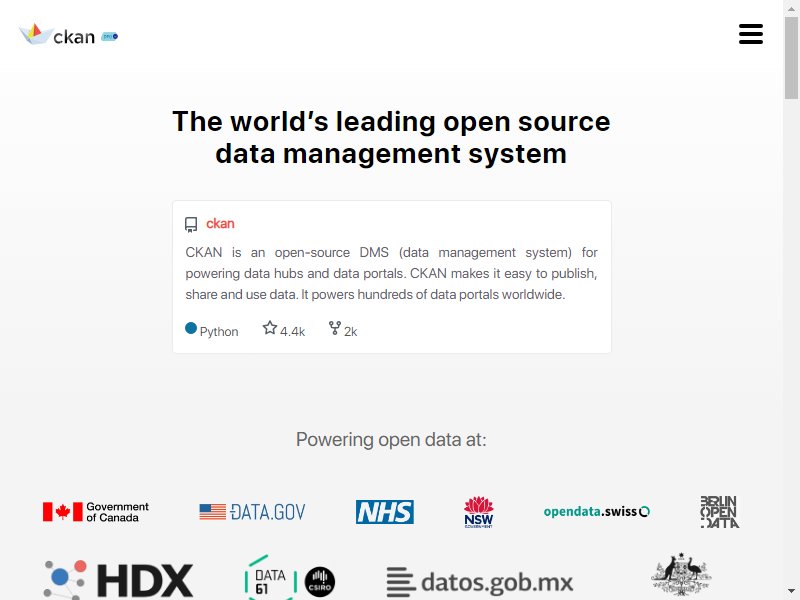800x600 pixels.
Task: Click the Berlin Open Data logo
Action: pyautogui.click(x=720, y=512)
